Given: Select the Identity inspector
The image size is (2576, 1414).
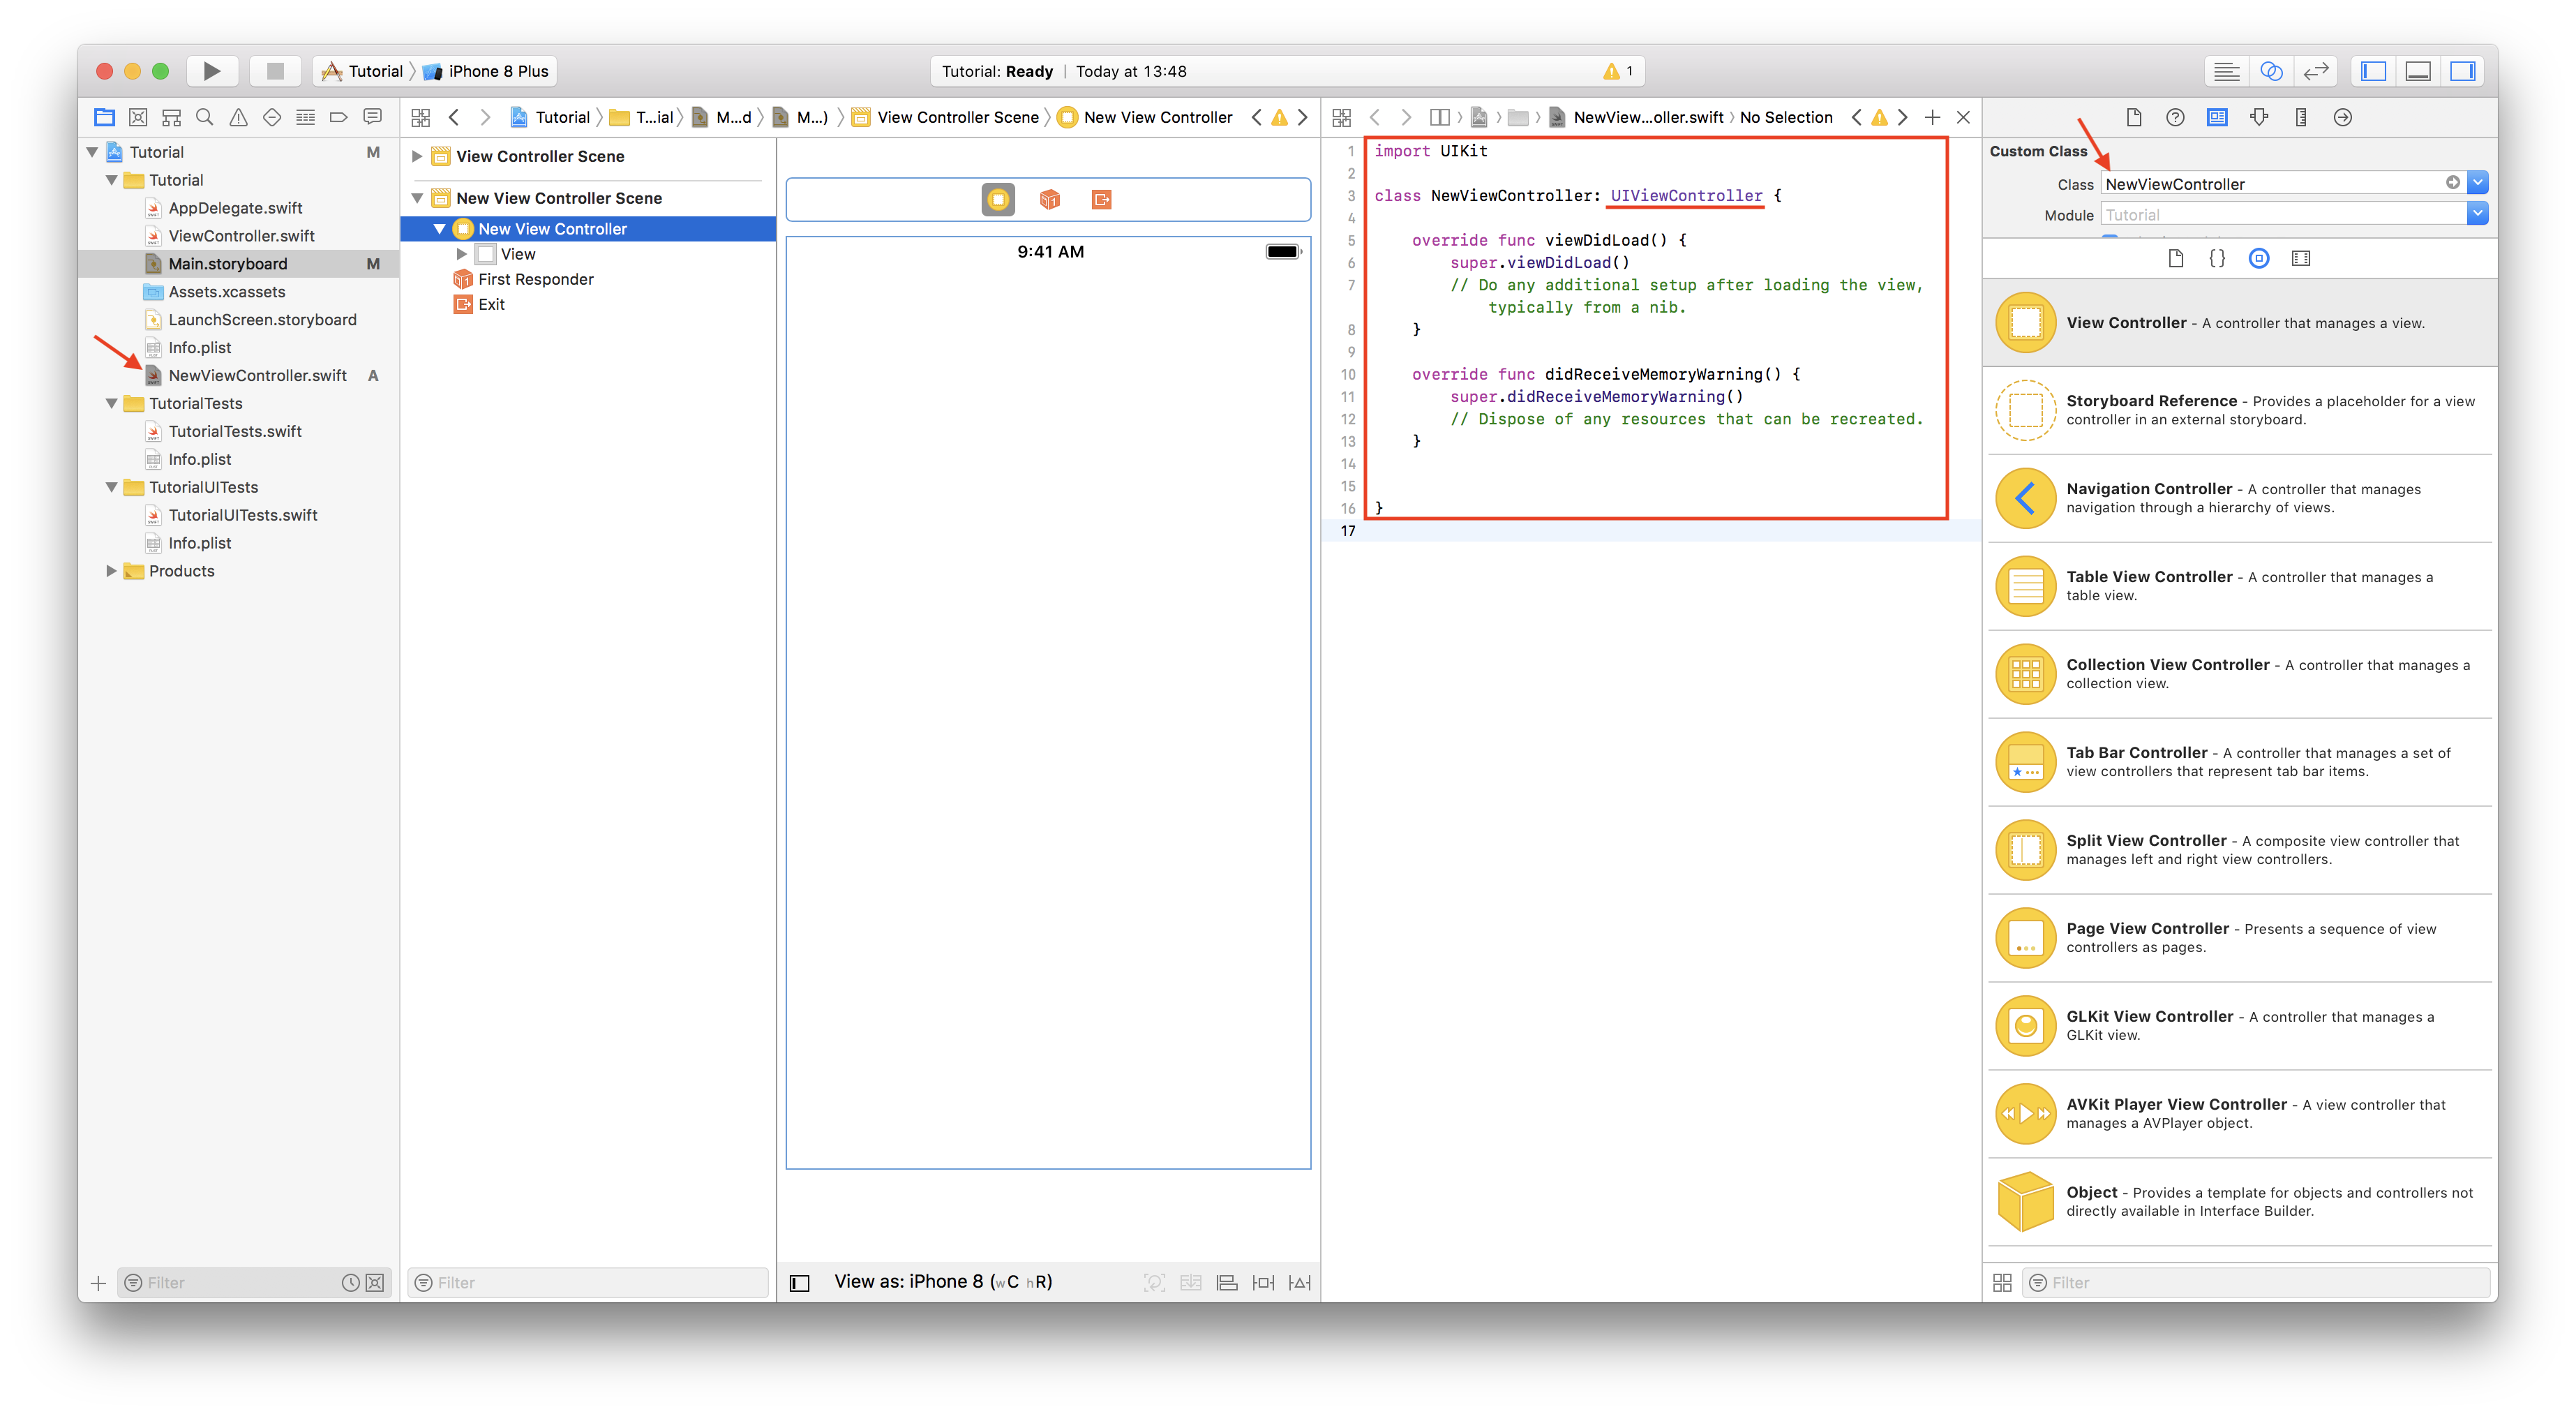Looking at the screenshot, I should pos(2217,117).
